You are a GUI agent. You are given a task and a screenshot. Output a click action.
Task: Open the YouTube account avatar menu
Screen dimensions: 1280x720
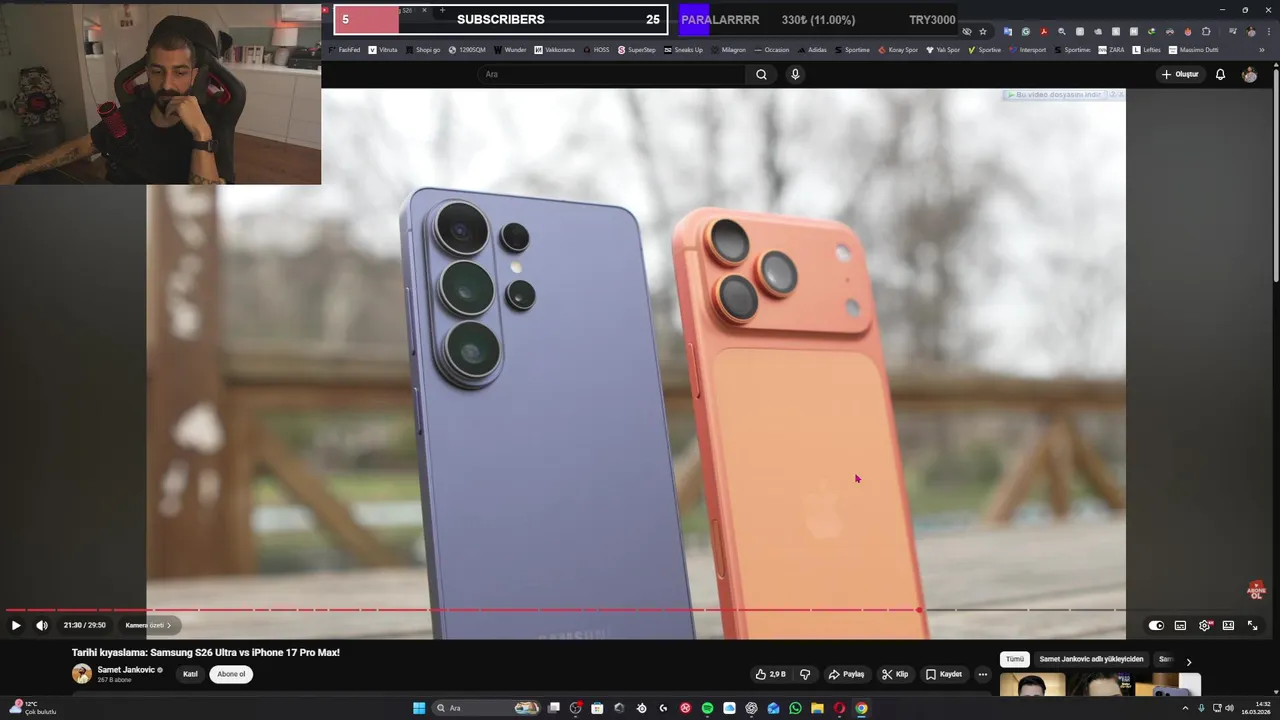point(1249,74)
